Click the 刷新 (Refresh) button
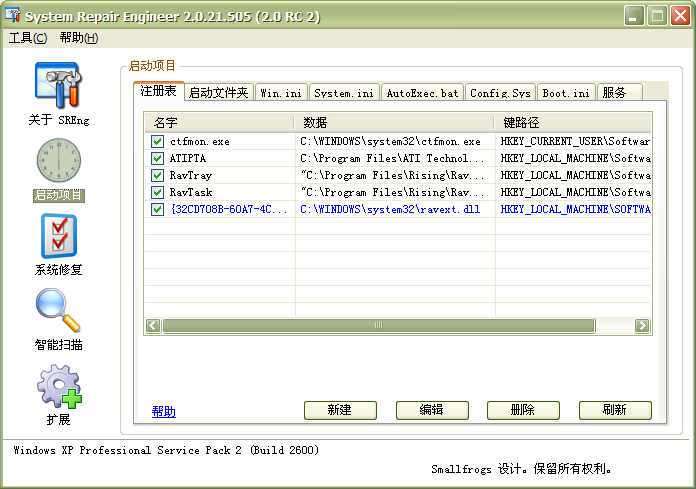The image size is (696, 489). [615, 410]
